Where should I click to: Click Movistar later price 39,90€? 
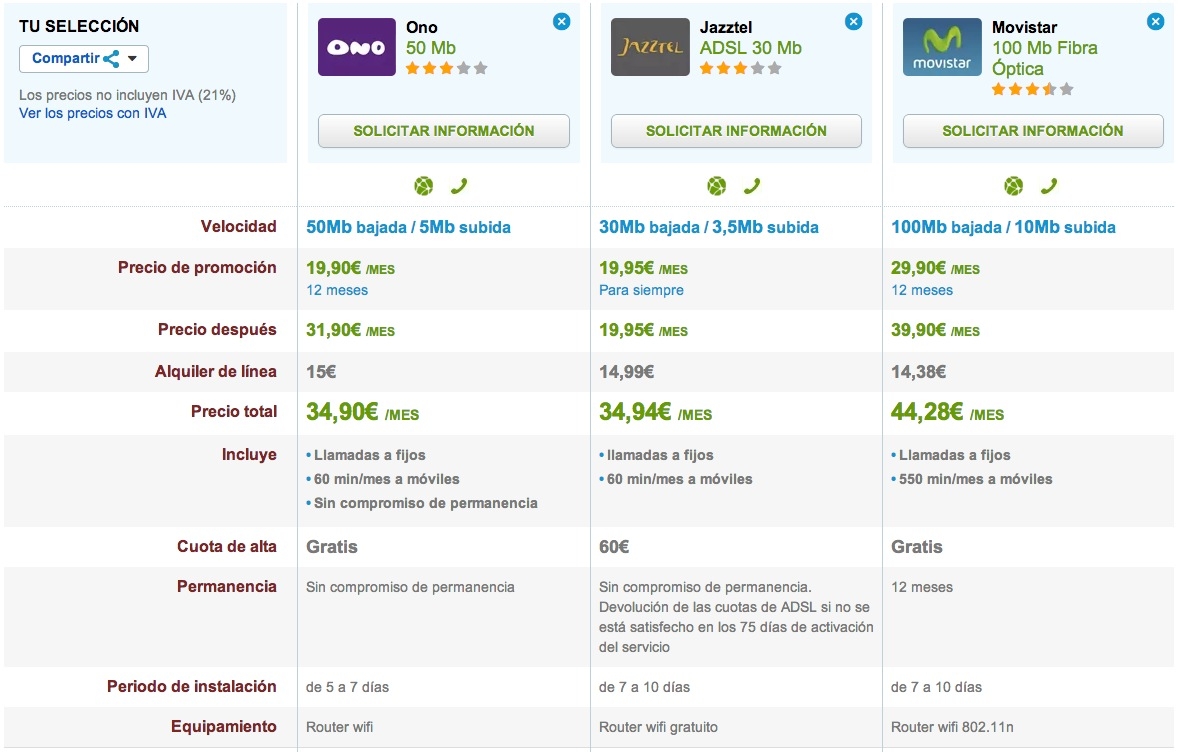click(x=935, y=331)
